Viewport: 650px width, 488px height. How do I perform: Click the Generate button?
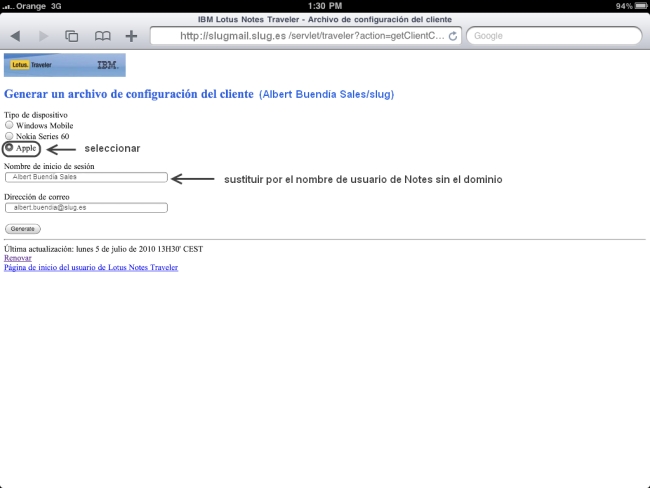tap(23, 229)
